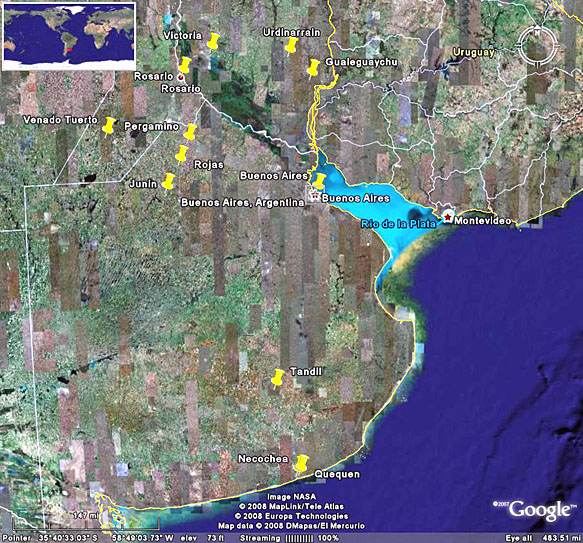The image size is (583, 543).
Task: Click the Junin label text
Action: click(143, 184)
